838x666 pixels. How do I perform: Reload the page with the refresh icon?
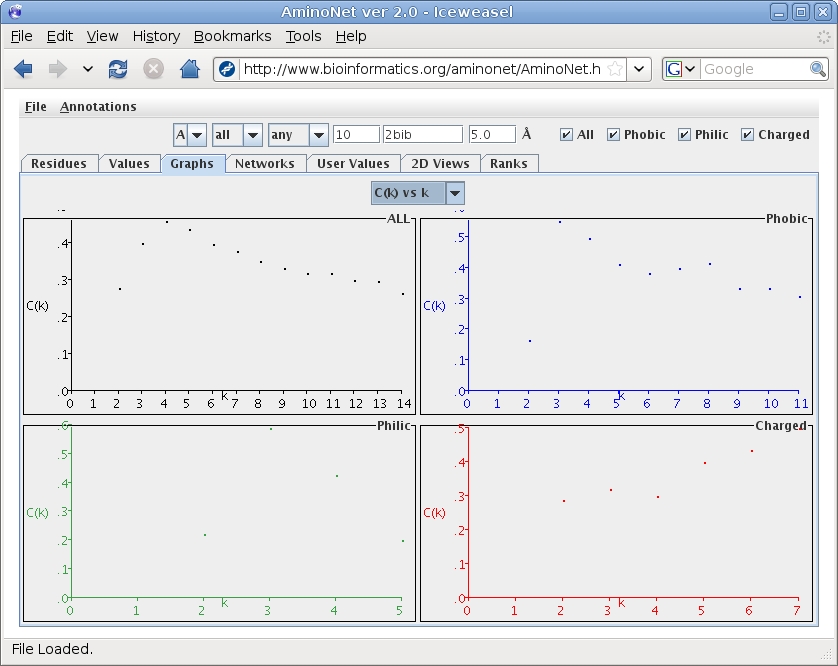[x=118, y=69]
